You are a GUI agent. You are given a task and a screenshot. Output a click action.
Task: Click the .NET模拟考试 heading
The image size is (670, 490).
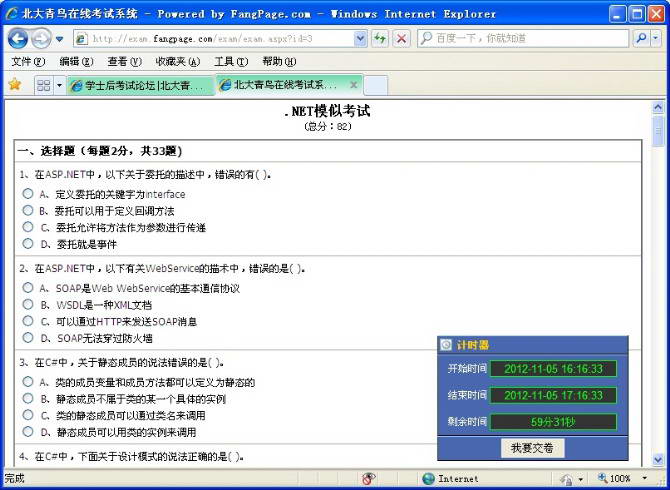(x=328, y=111)
